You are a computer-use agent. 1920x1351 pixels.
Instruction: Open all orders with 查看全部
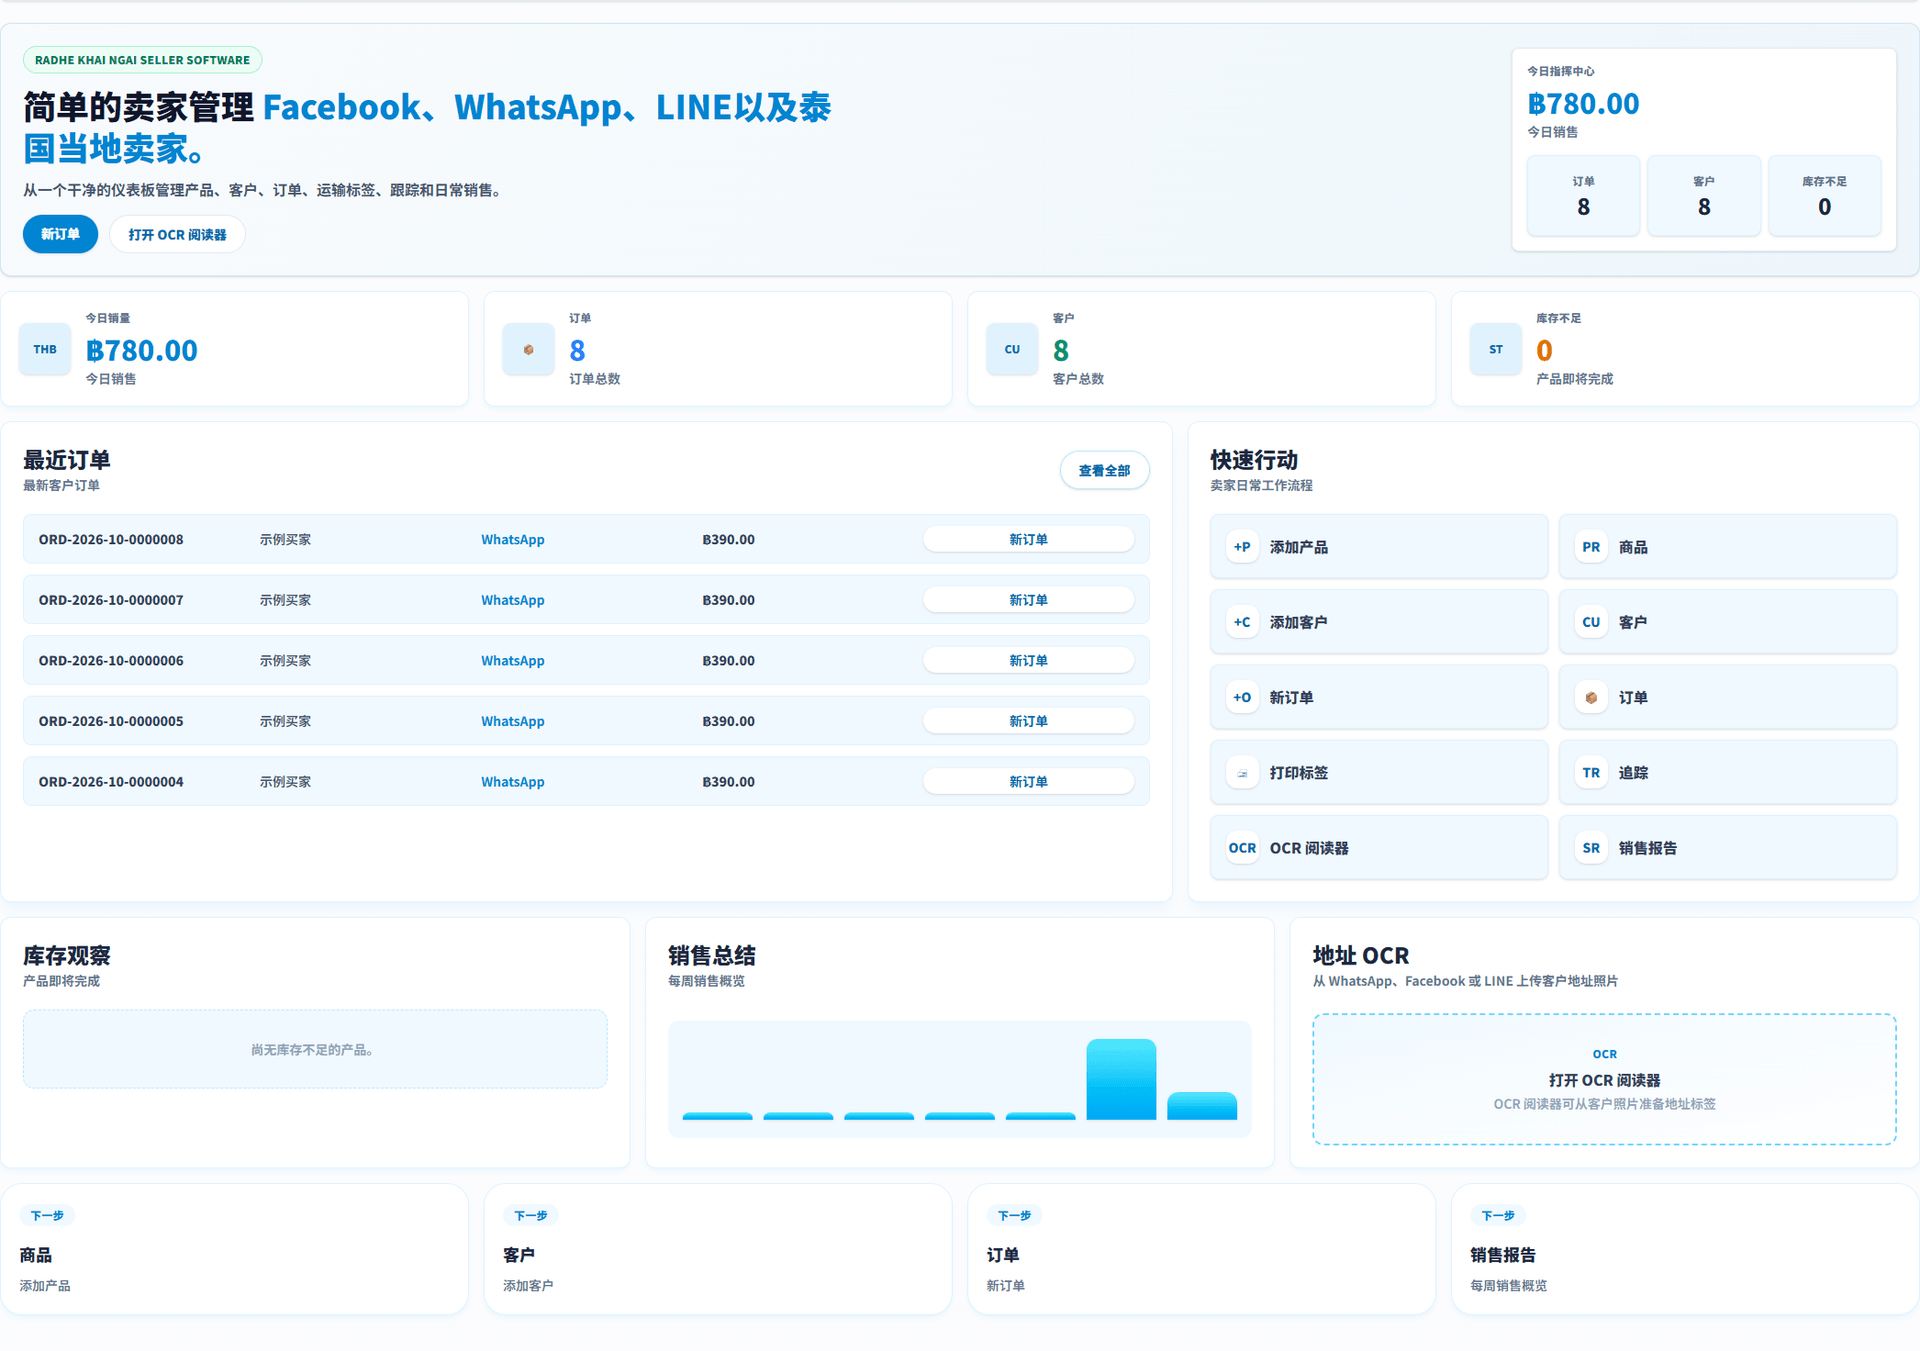1104,470
